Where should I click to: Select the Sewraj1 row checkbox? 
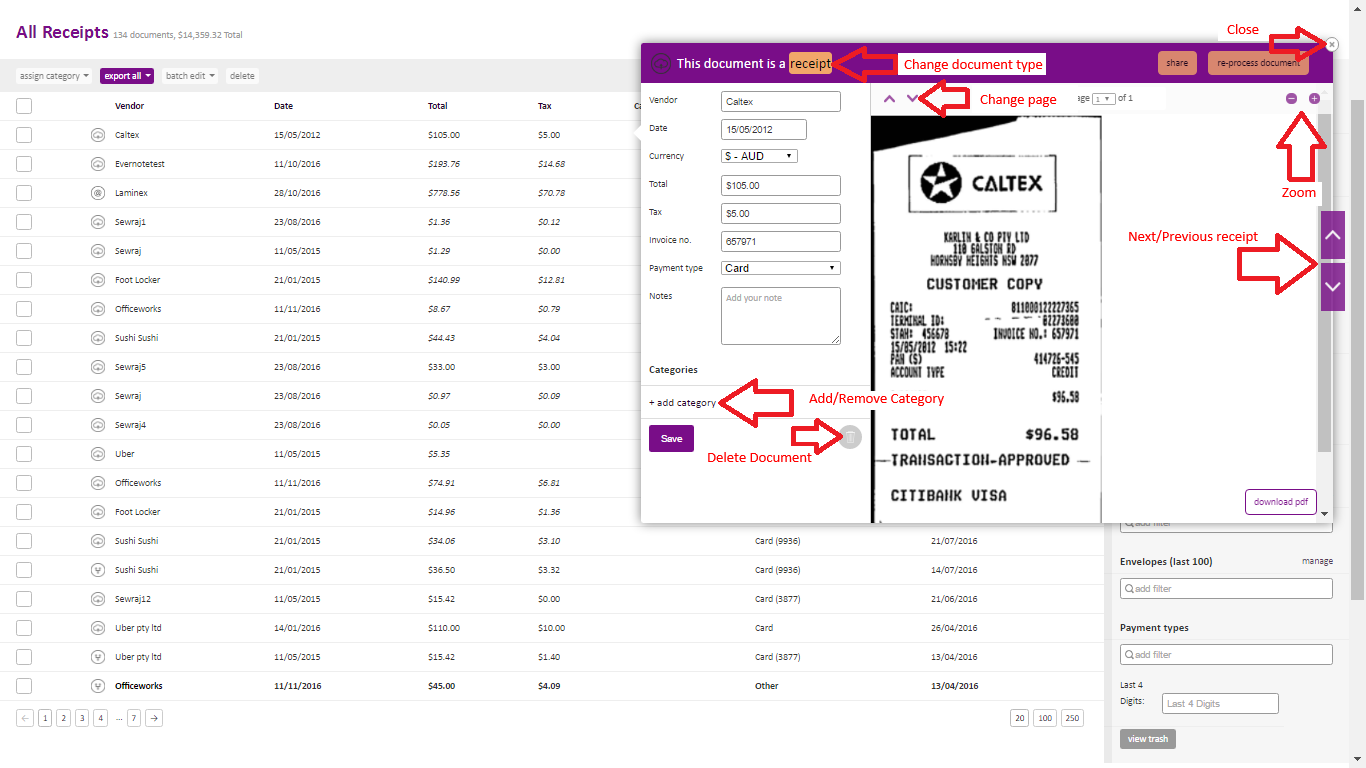pyautogui.click(x=24, y=222)
